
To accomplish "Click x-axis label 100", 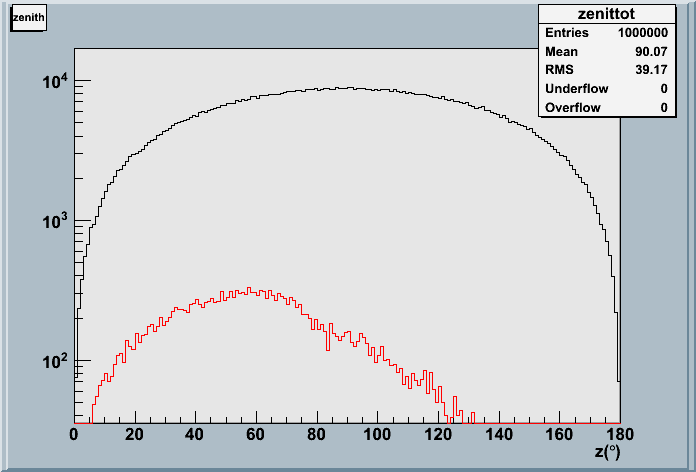I will [x=377, y=434].
